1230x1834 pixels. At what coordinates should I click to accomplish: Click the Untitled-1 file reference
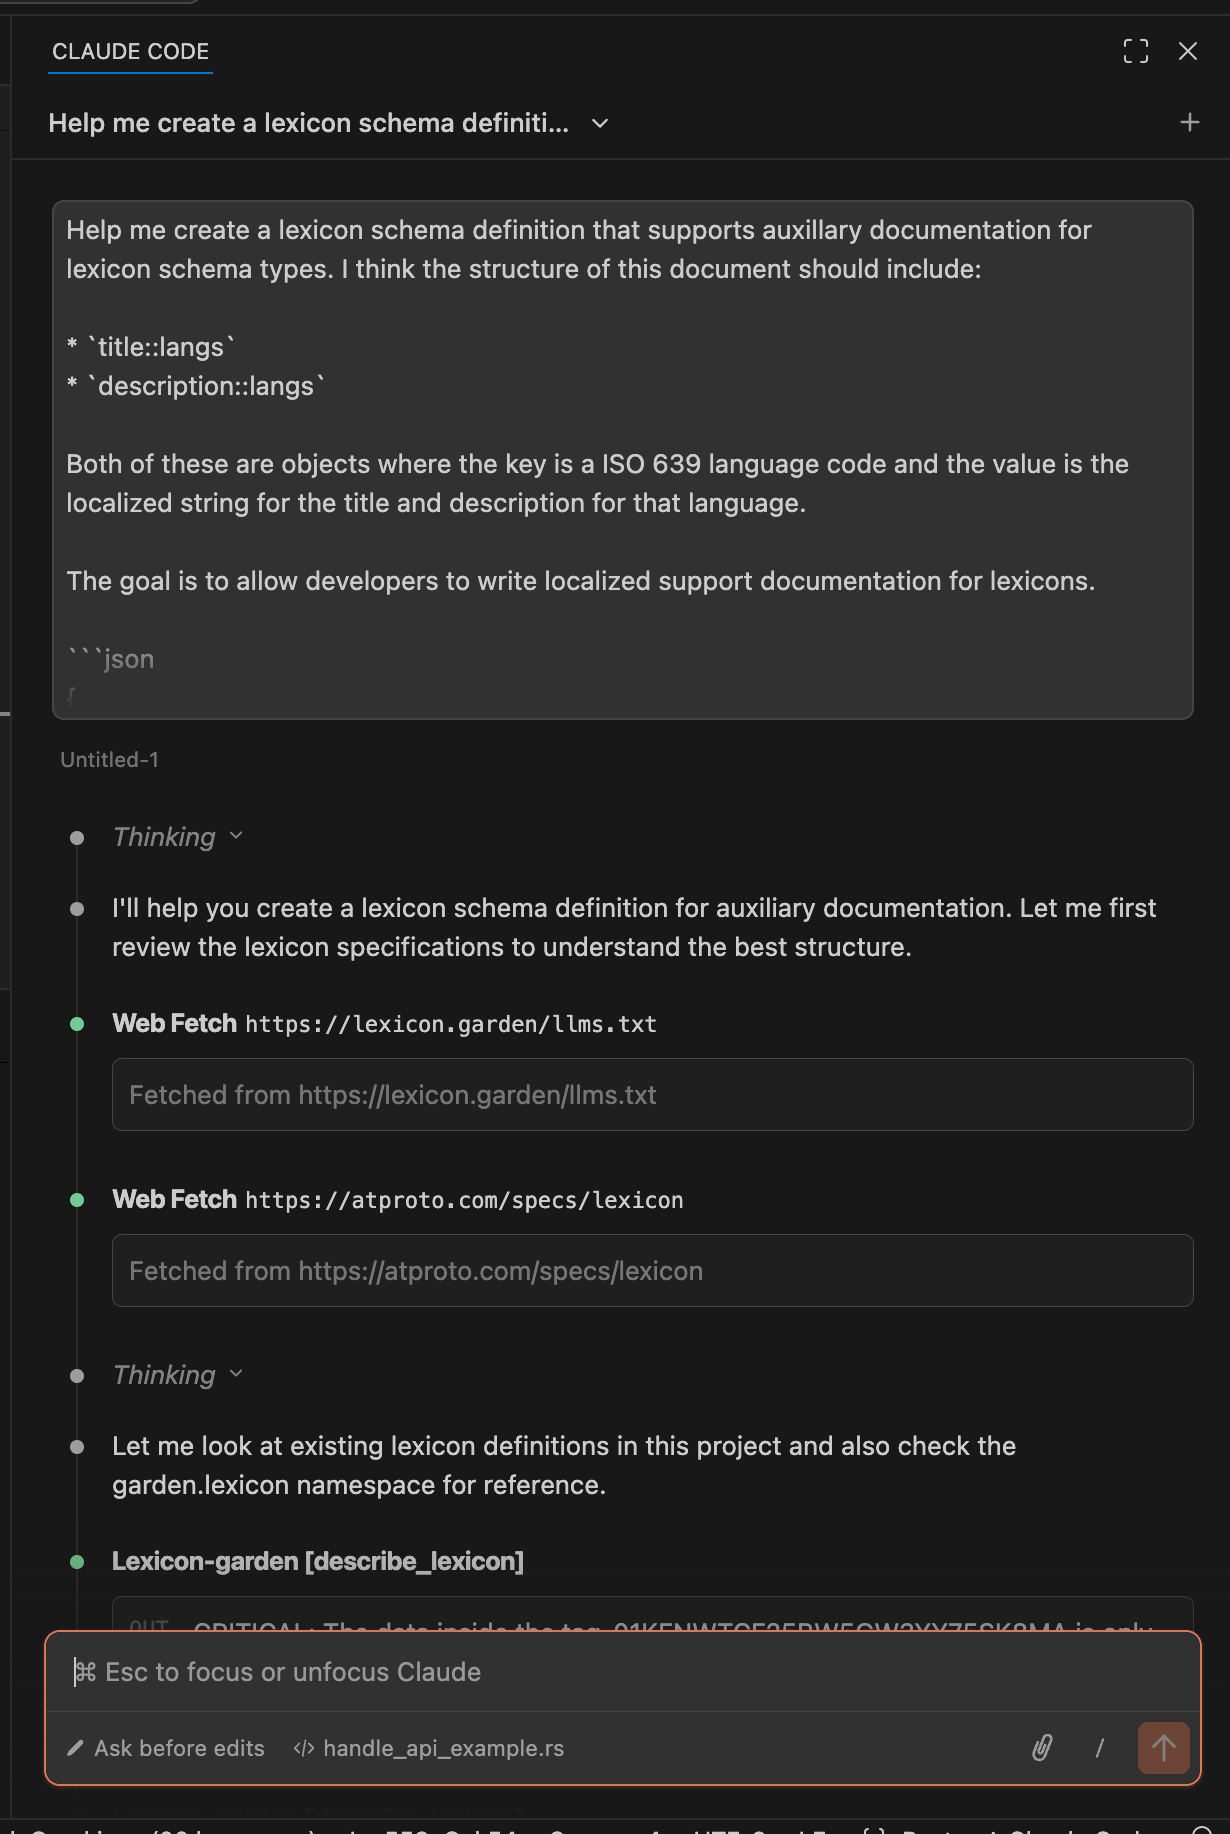(x=109, y=760)
